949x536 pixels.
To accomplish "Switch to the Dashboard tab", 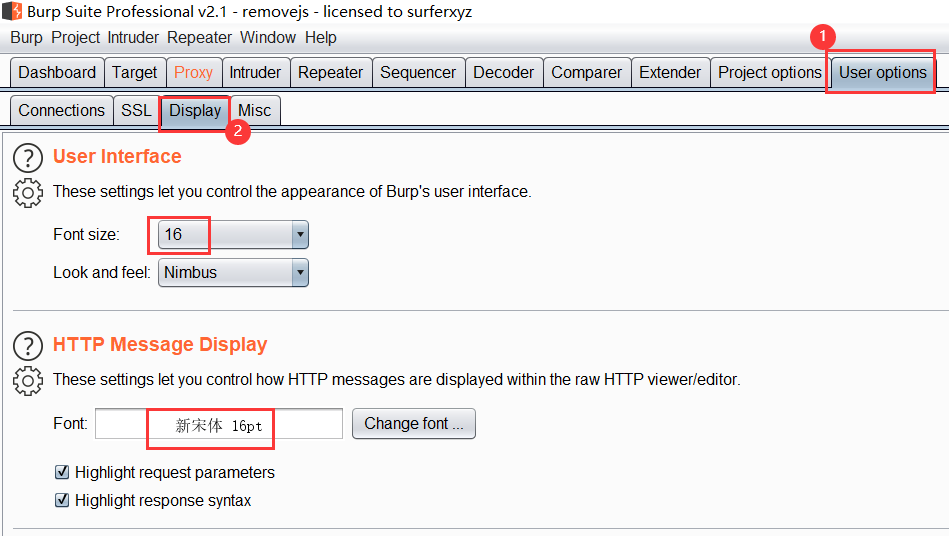I will click(x=57, y=73).
